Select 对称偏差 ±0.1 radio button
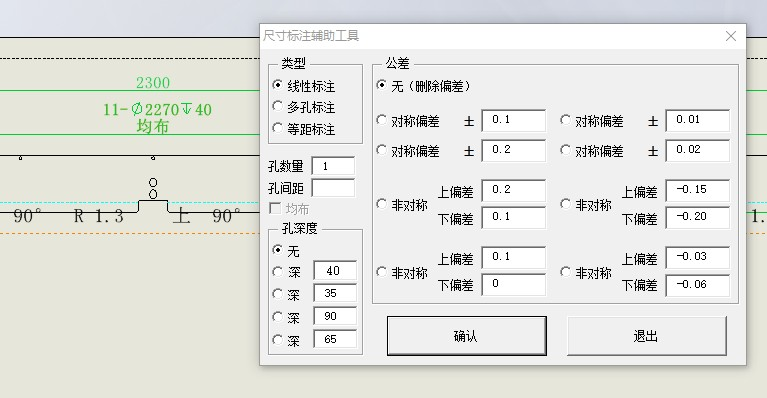The width and height of the screenshot is (767, 398). [x=382, y=120]
